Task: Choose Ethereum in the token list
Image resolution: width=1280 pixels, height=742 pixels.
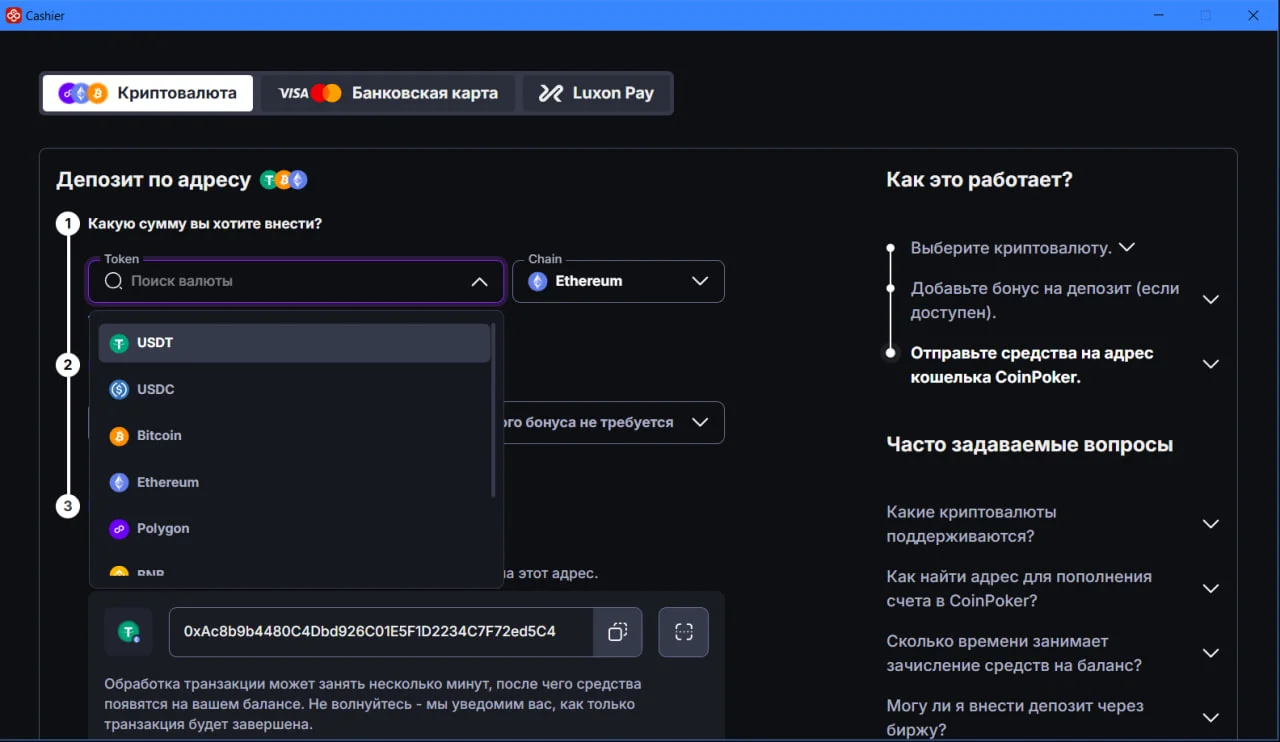Action: [x=294, y=482]
